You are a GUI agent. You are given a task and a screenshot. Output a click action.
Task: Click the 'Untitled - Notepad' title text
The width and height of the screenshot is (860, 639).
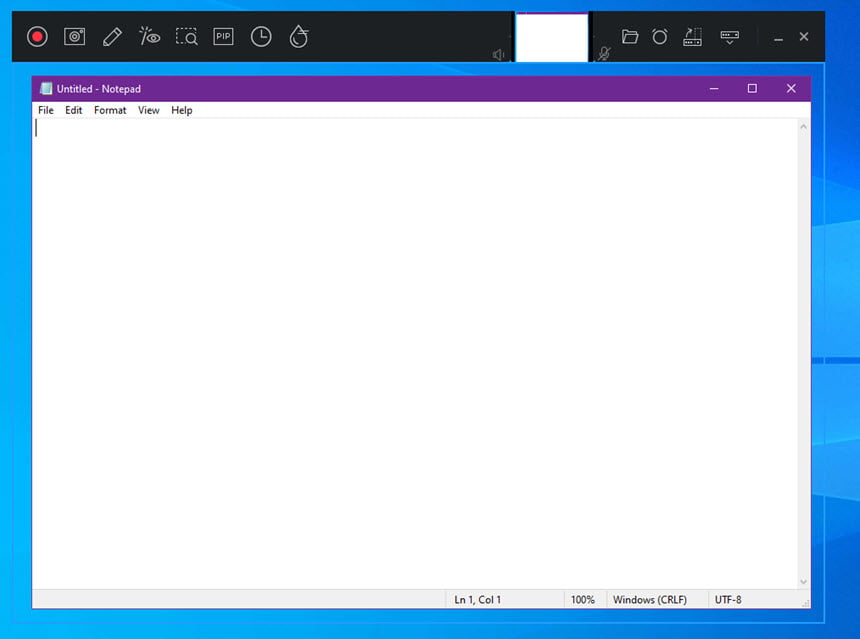99,89
